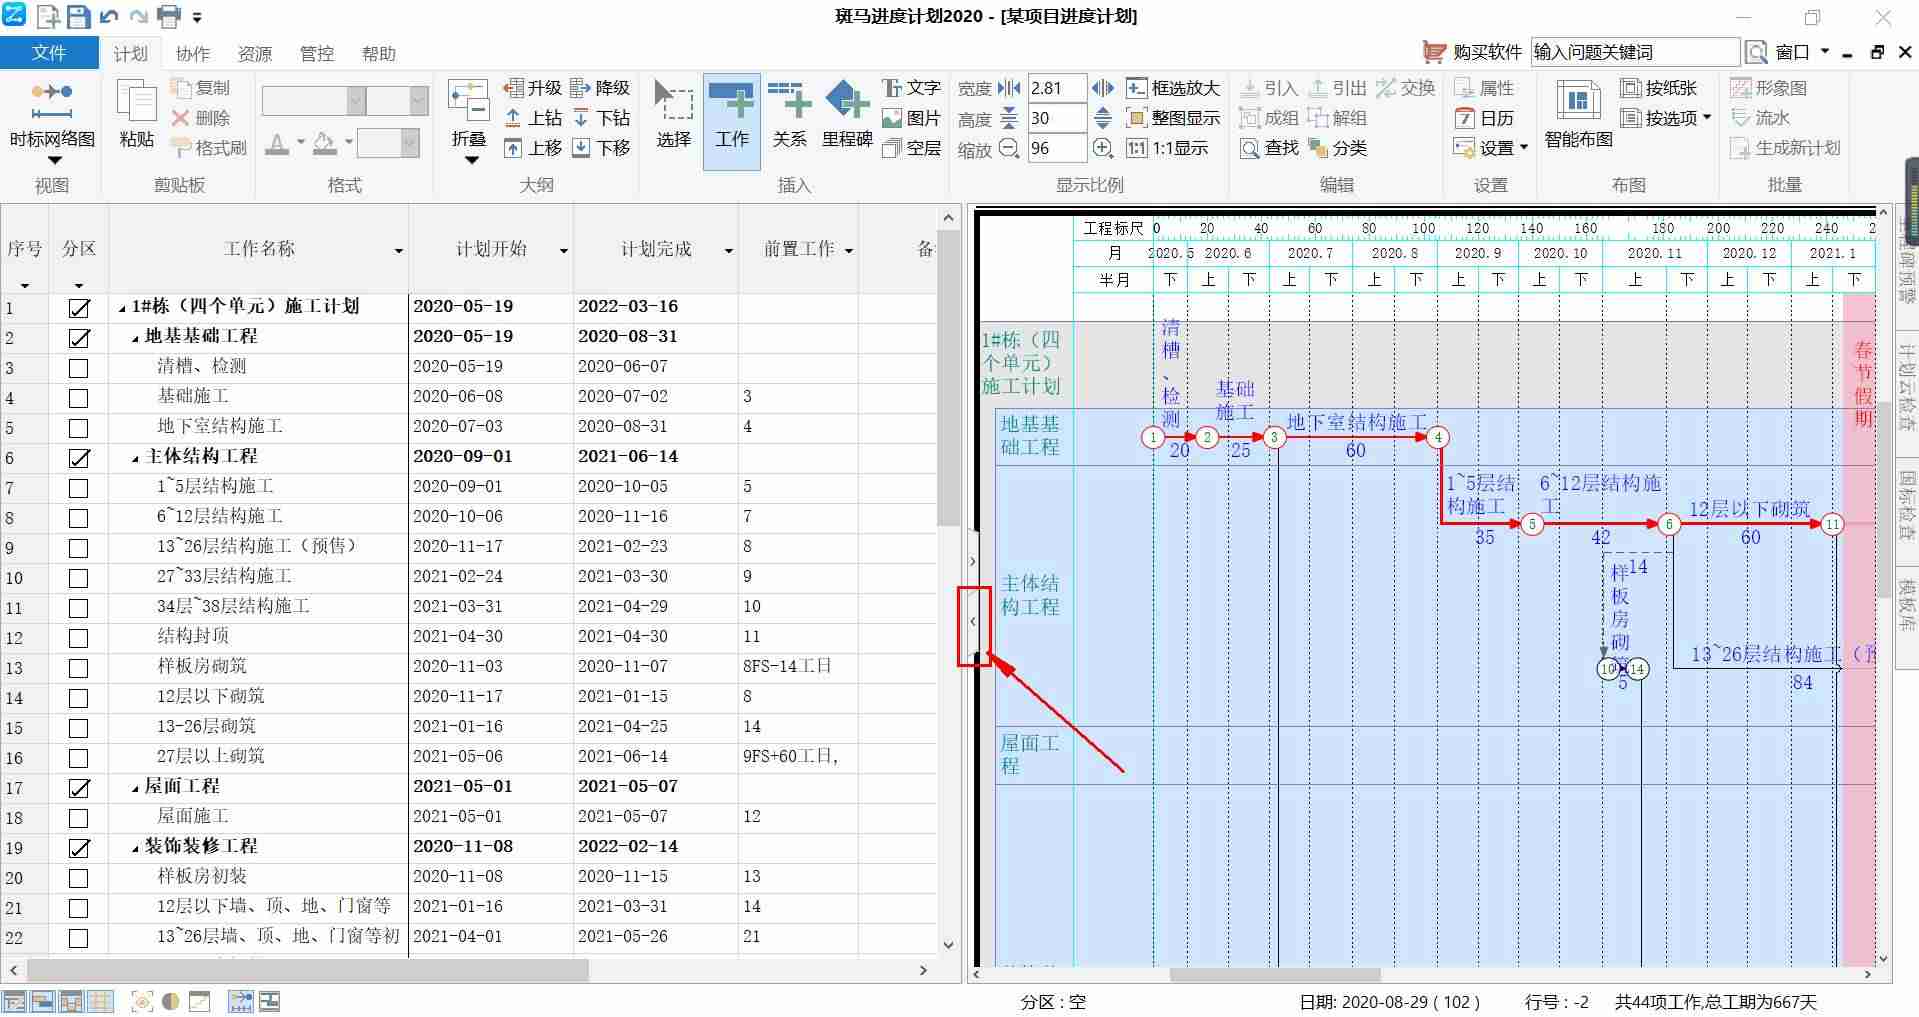Click the 分类 classify tool
The image size is (1919, 1017).
(x=1337, y=148)
